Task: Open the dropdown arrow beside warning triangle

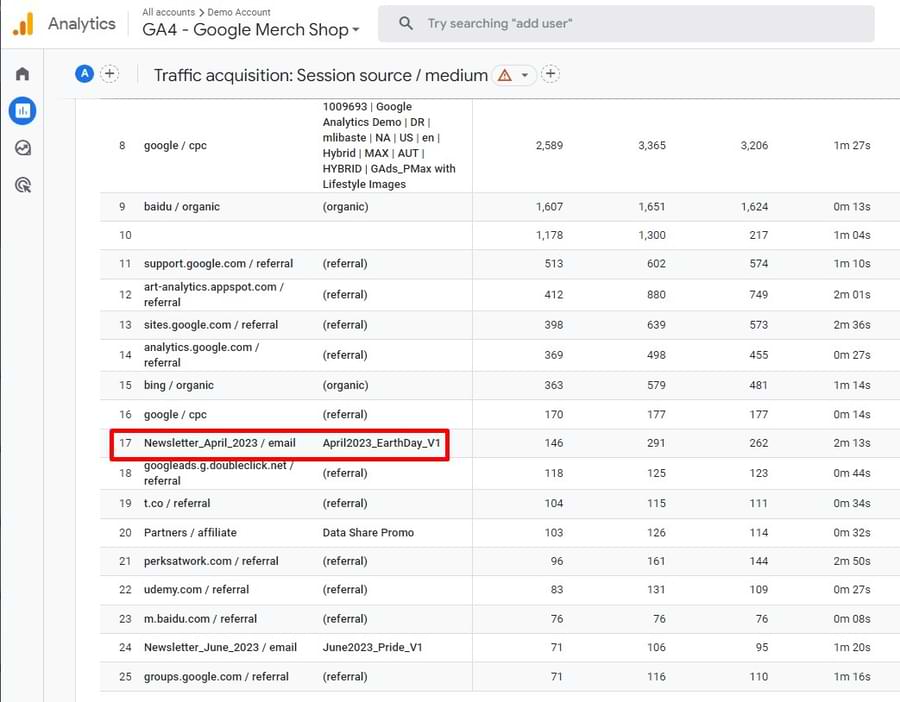Action: coord(525,75)
